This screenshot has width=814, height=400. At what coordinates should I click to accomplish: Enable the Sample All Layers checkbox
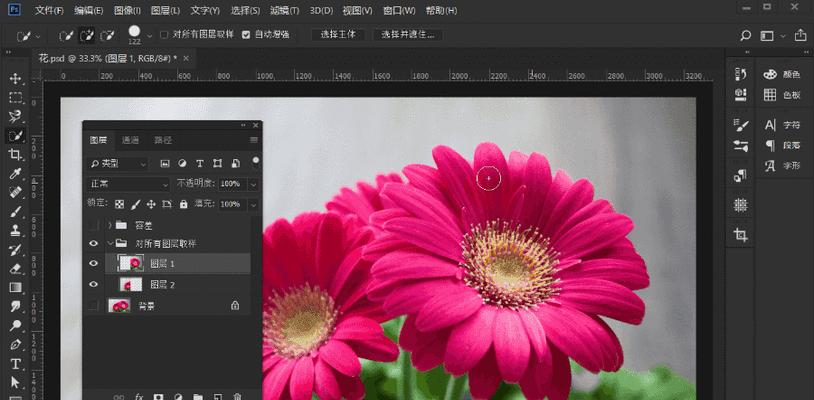point(164,35)
